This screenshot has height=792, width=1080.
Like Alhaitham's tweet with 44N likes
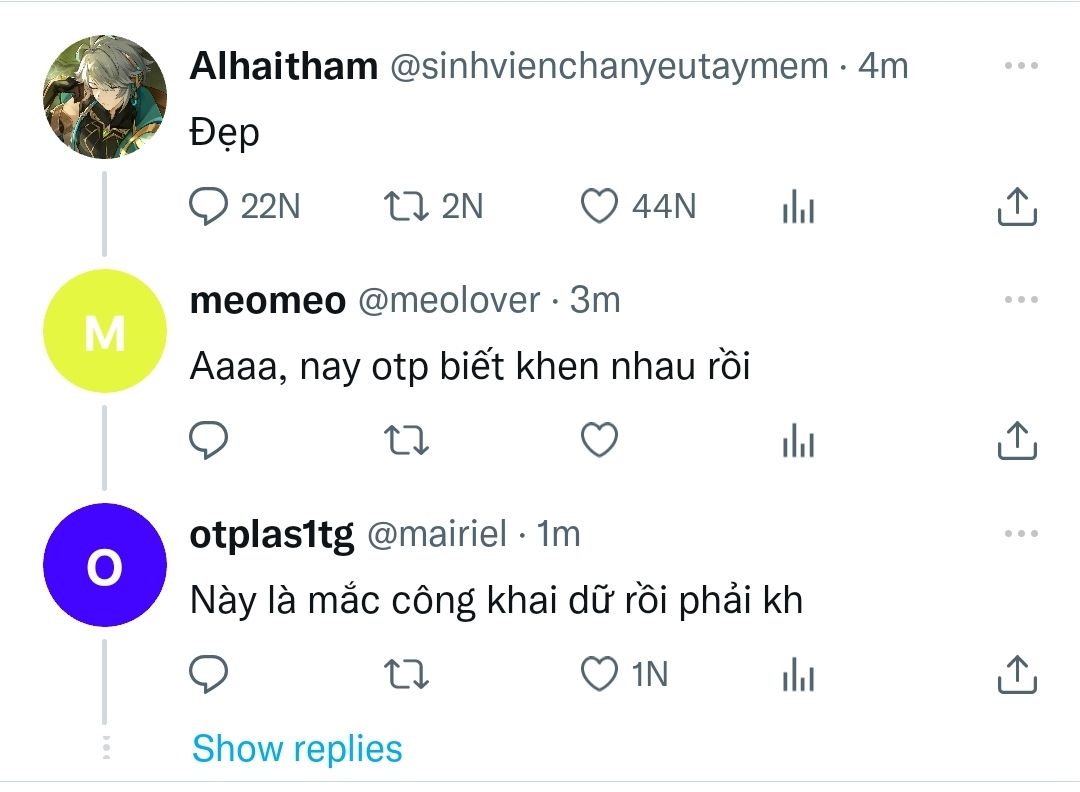(599, 207)
